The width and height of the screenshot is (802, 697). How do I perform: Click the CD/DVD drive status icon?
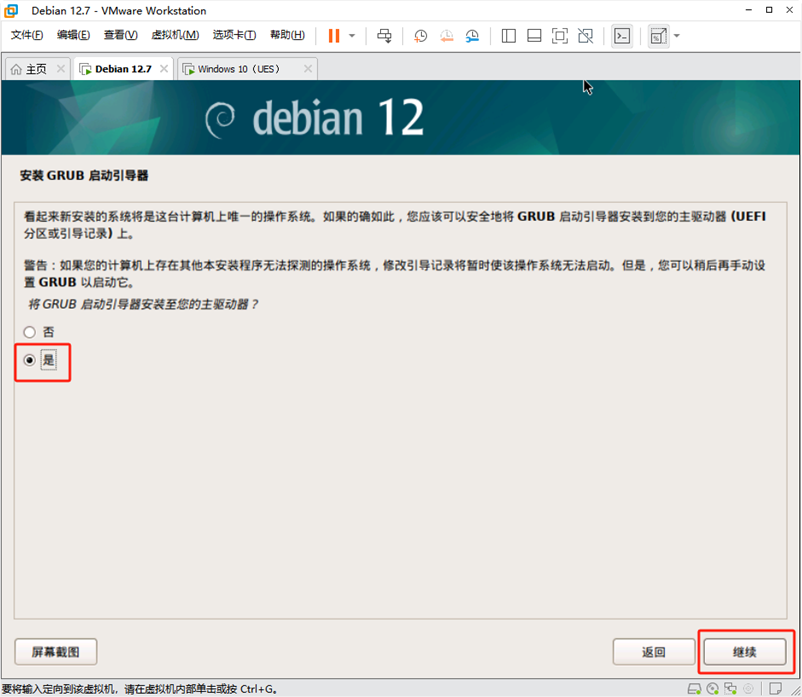coord(712,689)
